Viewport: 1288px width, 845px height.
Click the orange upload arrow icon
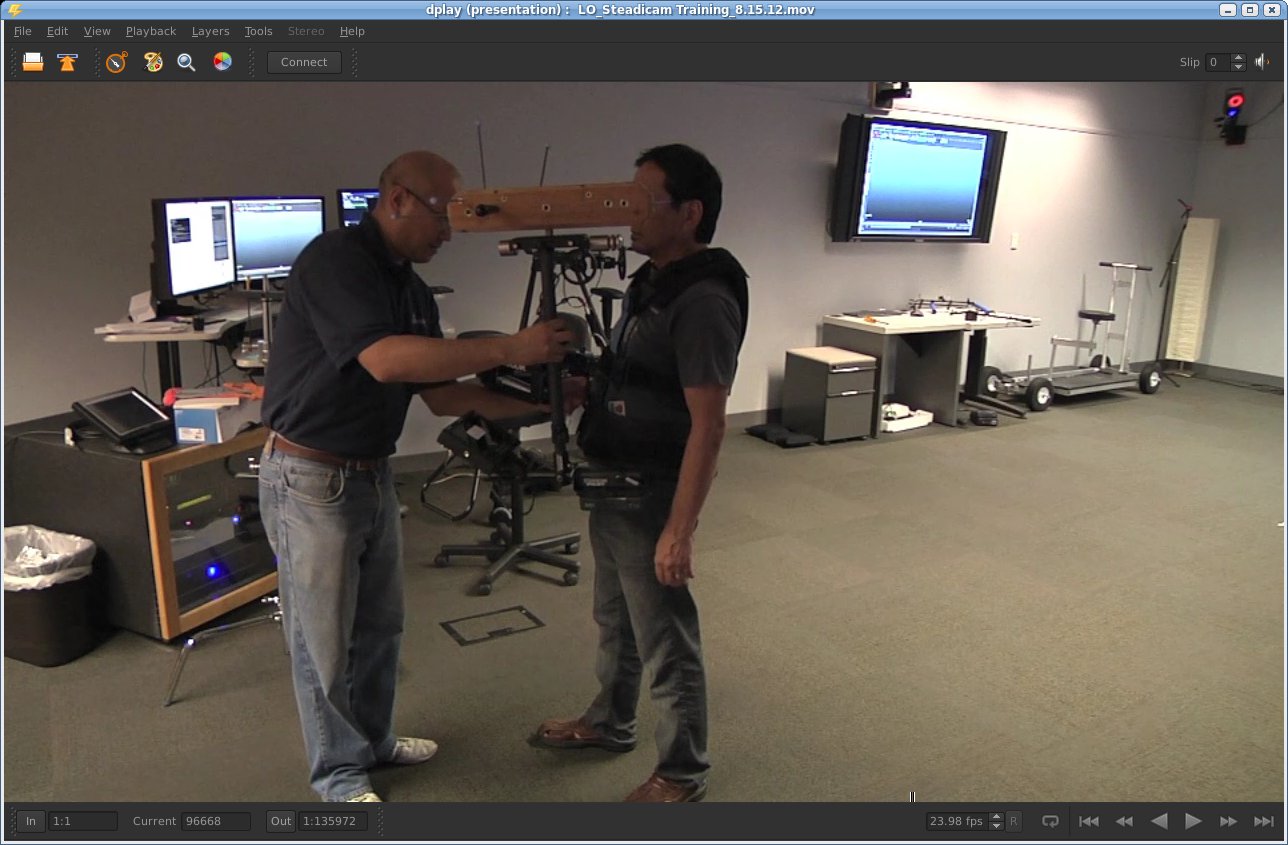pyautogui.click(x=67, y=62)
